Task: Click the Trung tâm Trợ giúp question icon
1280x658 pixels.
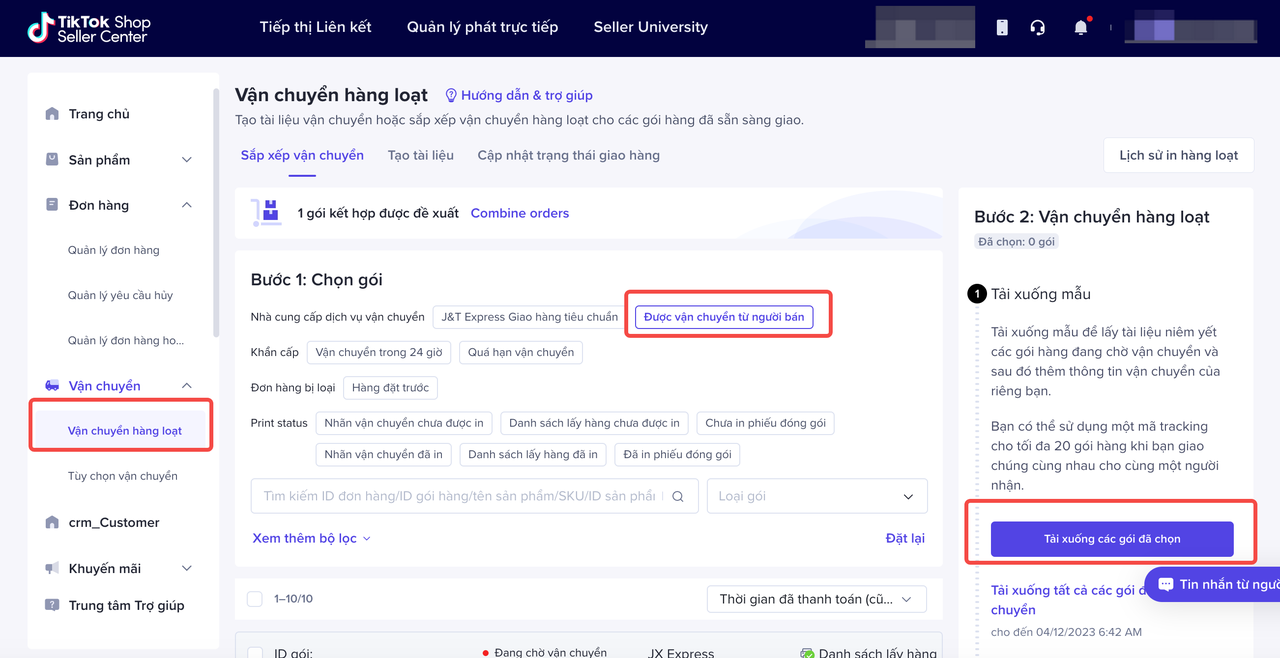Action: click(52, 605)
